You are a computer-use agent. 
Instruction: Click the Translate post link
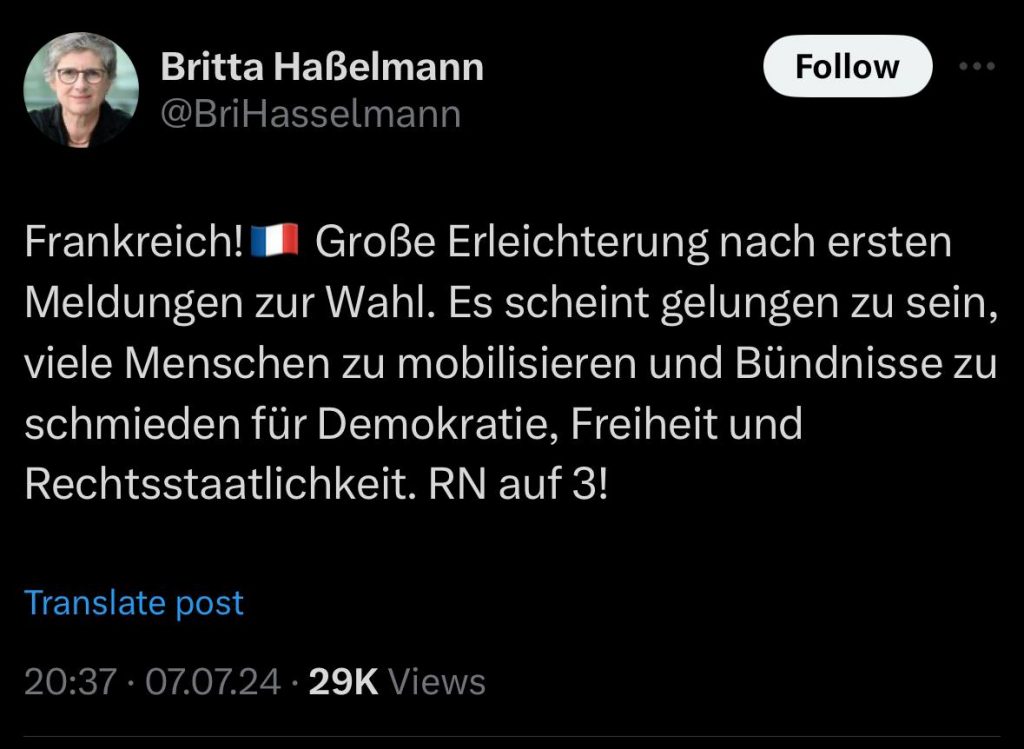[x=134, y=603]
